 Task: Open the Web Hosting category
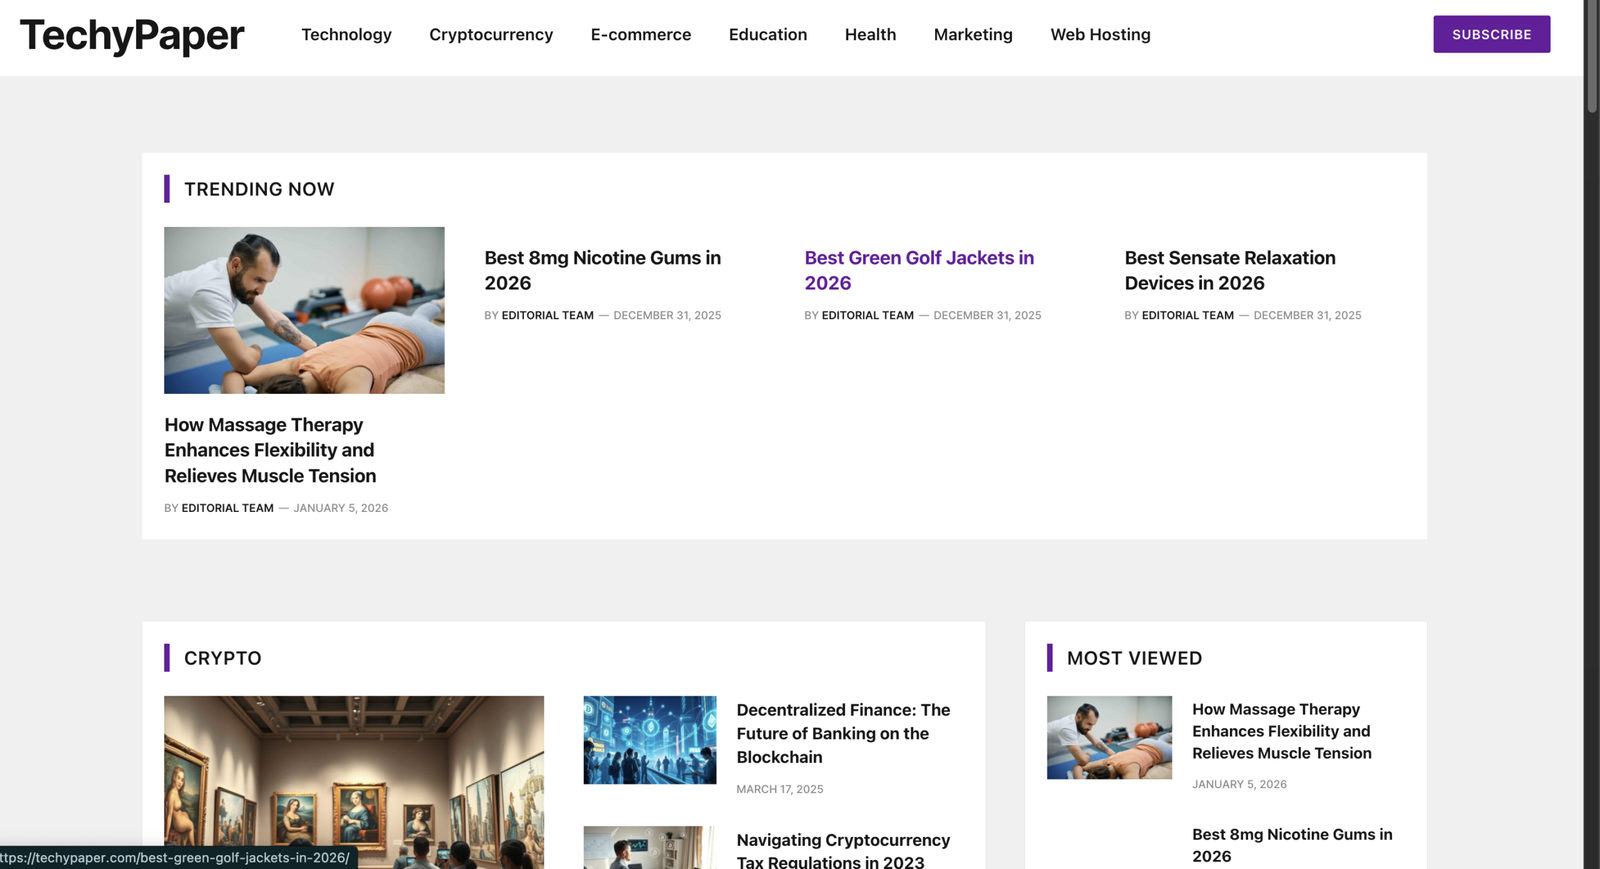point(1100,35)
